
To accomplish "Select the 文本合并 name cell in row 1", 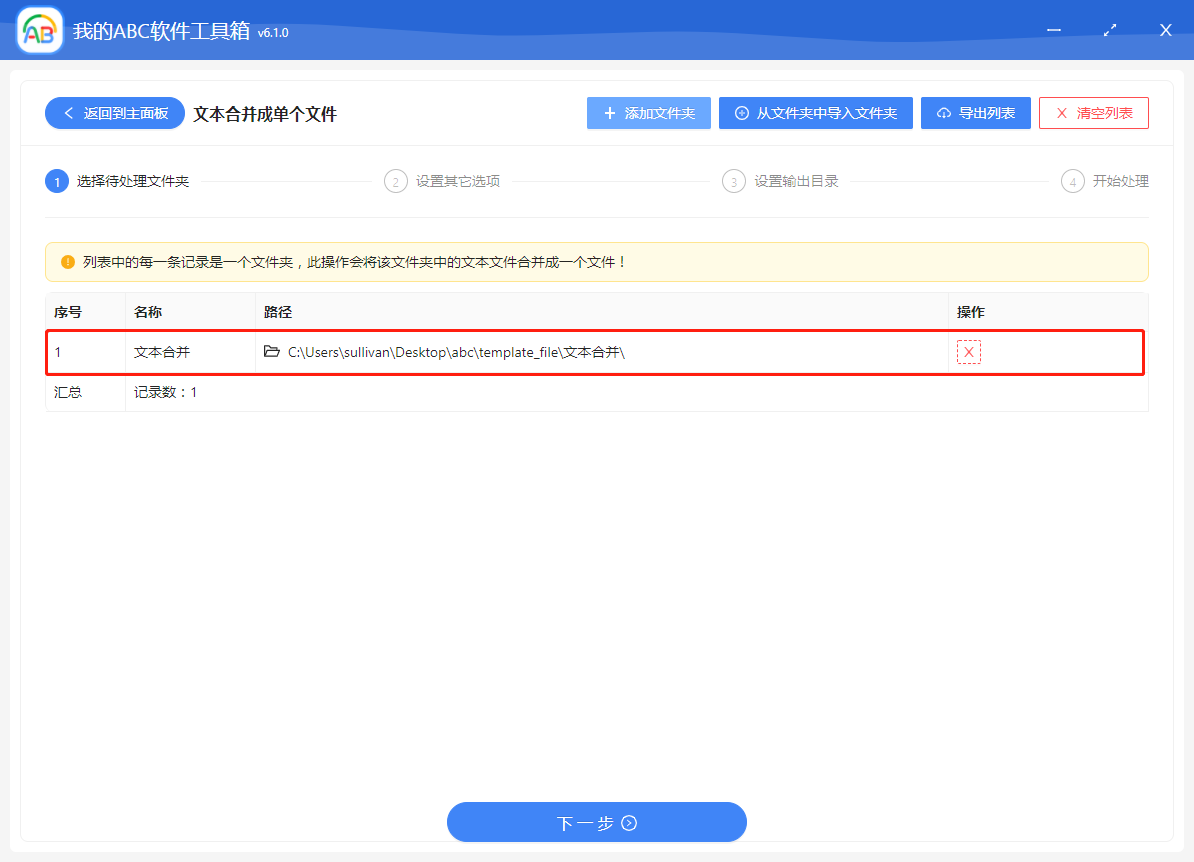I will (162, 352).
